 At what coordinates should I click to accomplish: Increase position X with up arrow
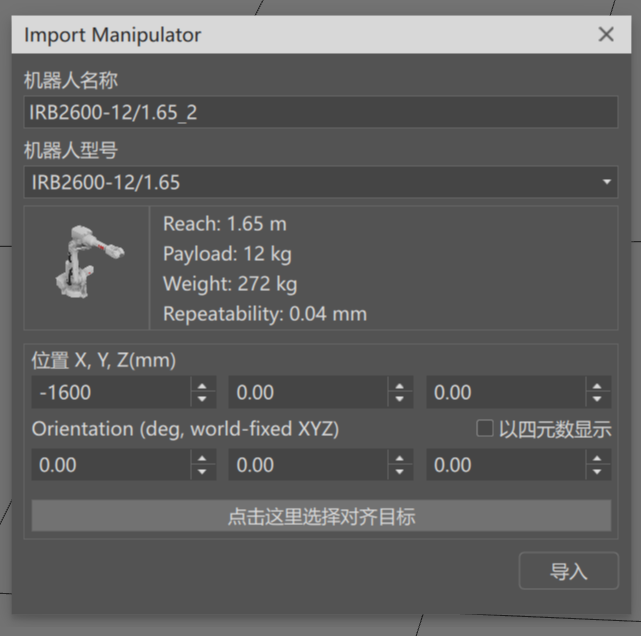(202, 386)
